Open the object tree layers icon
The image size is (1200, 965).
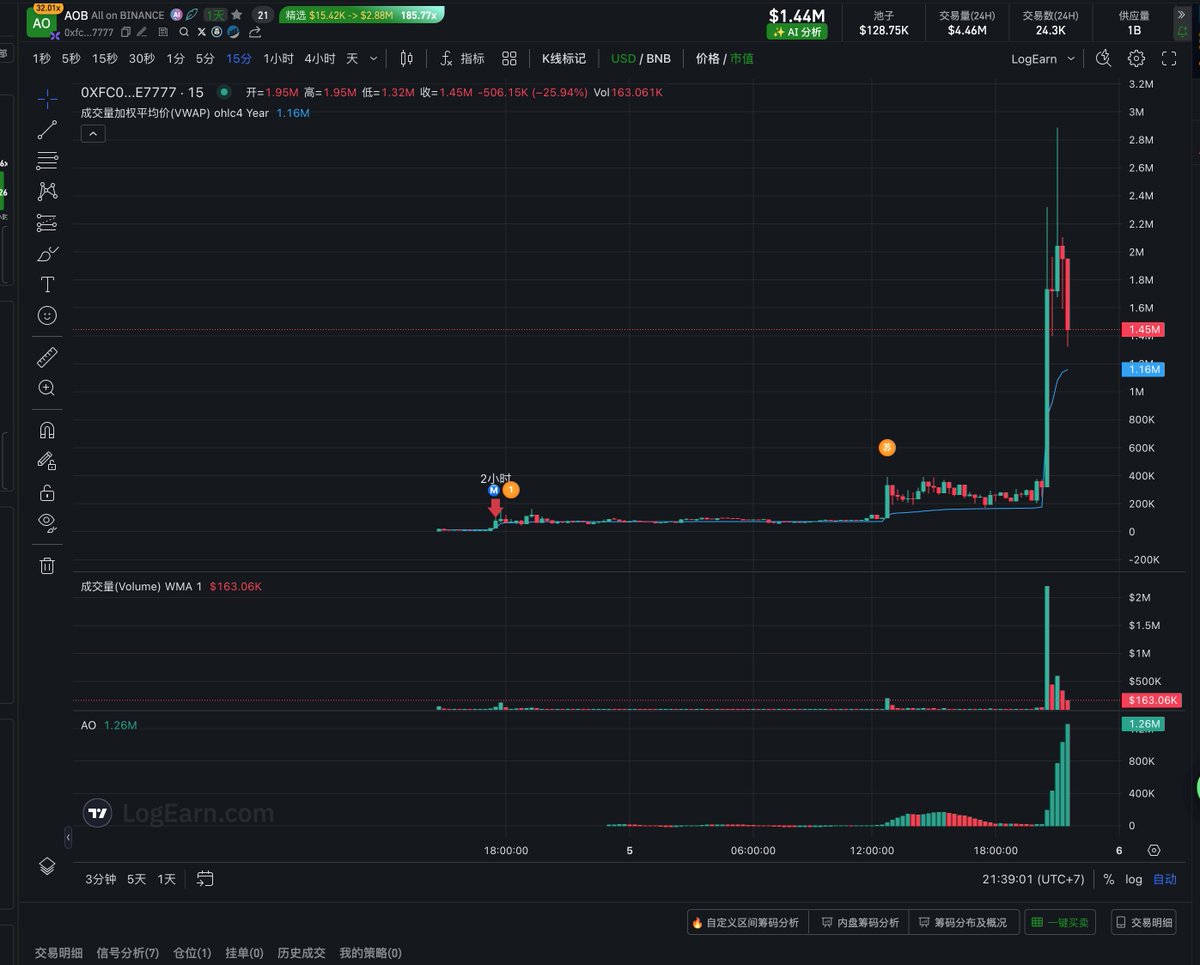pos(47,866)
